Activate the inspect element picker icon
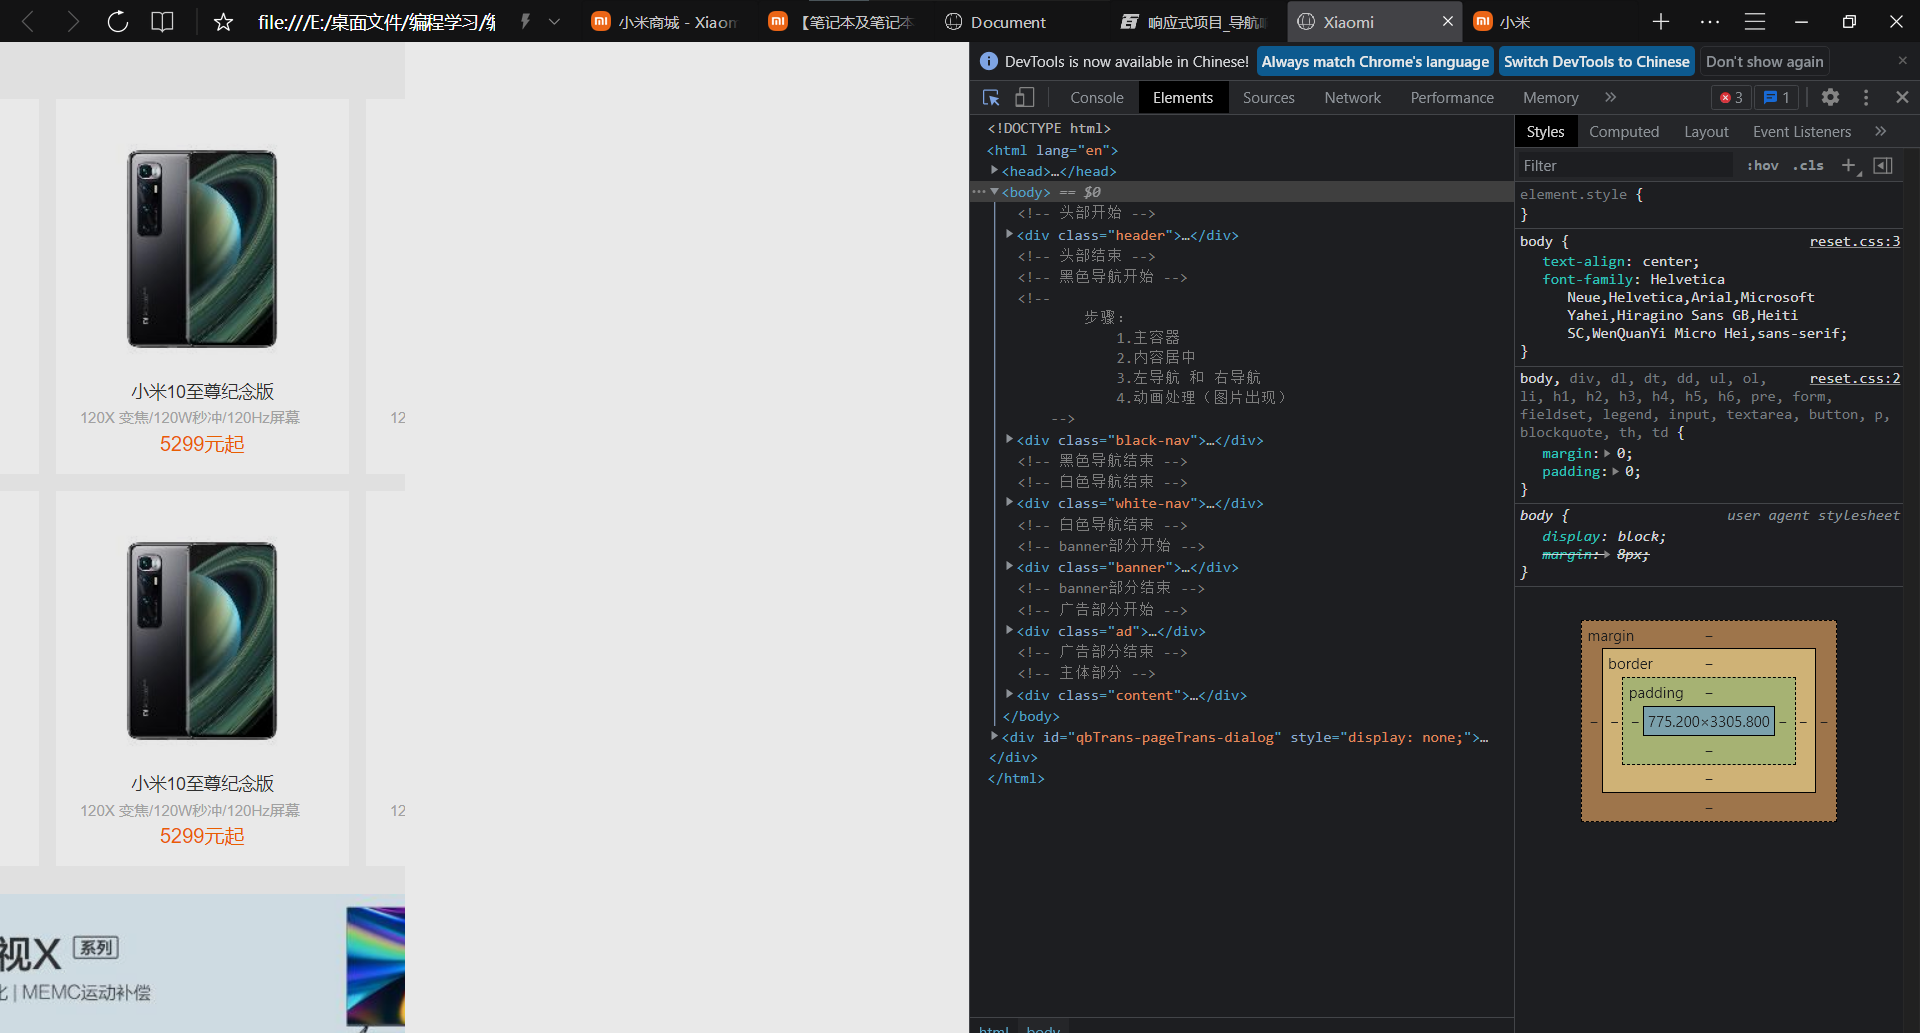Screen dimensions: 1920x1033 click(991, 97)
